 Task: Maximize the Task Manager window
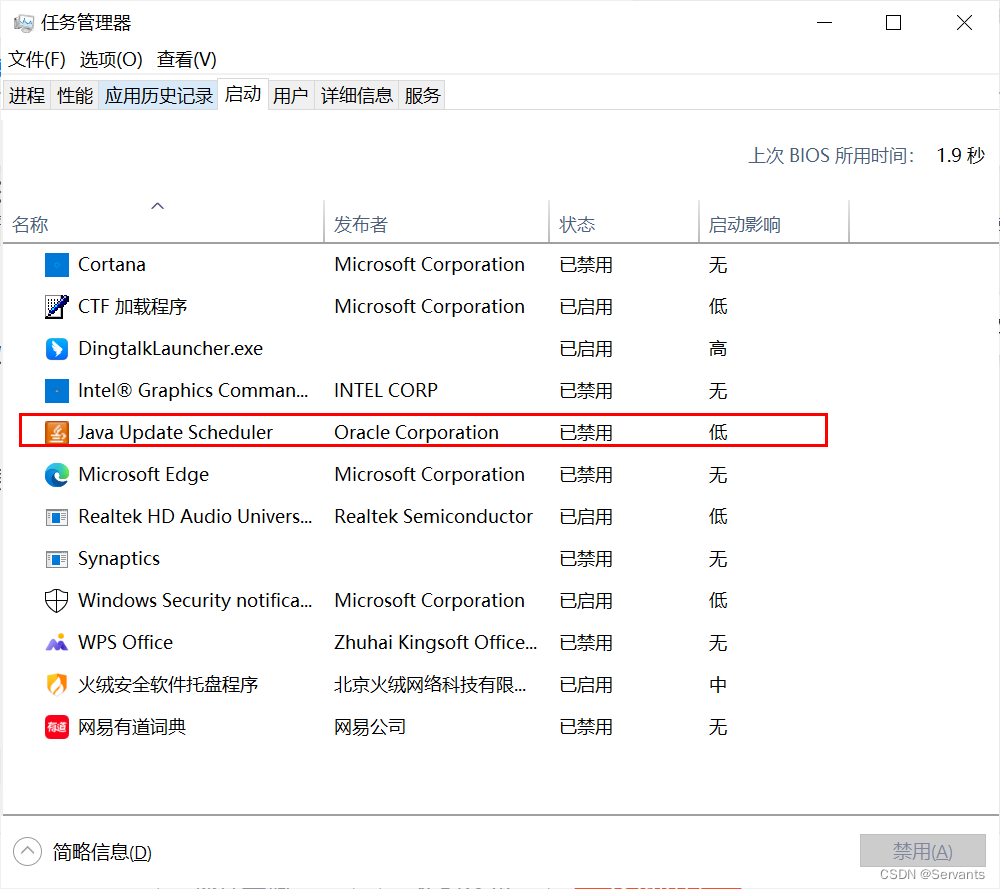(893, 23)
